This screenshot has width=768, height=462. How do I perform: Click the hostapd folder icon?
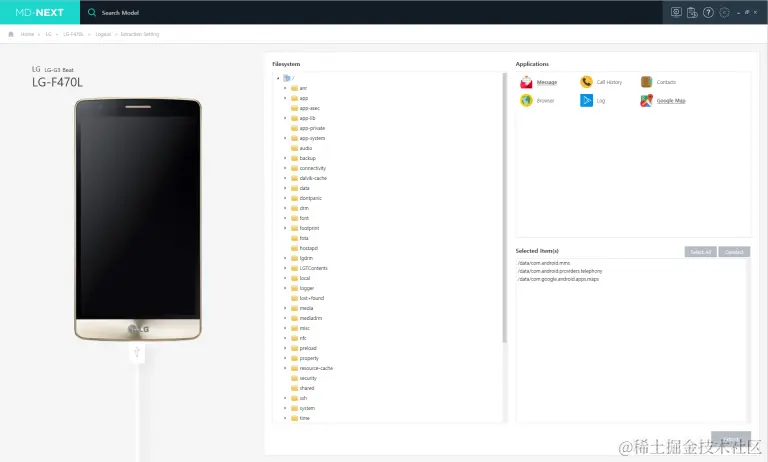click(x=294, y=248)
